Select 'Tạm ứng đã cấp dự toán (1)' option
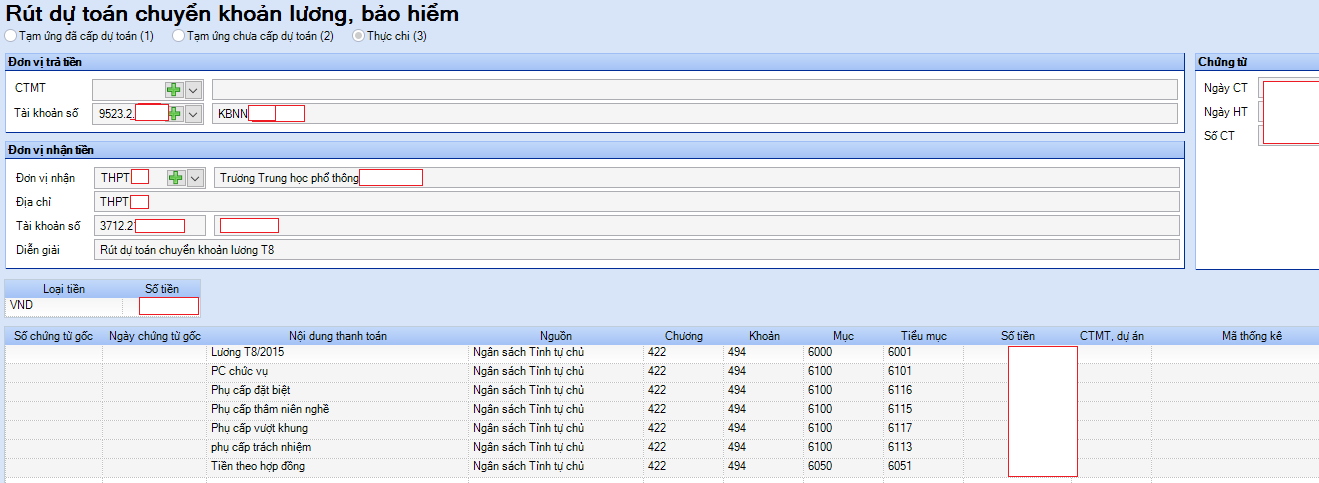 pos(11,36)
